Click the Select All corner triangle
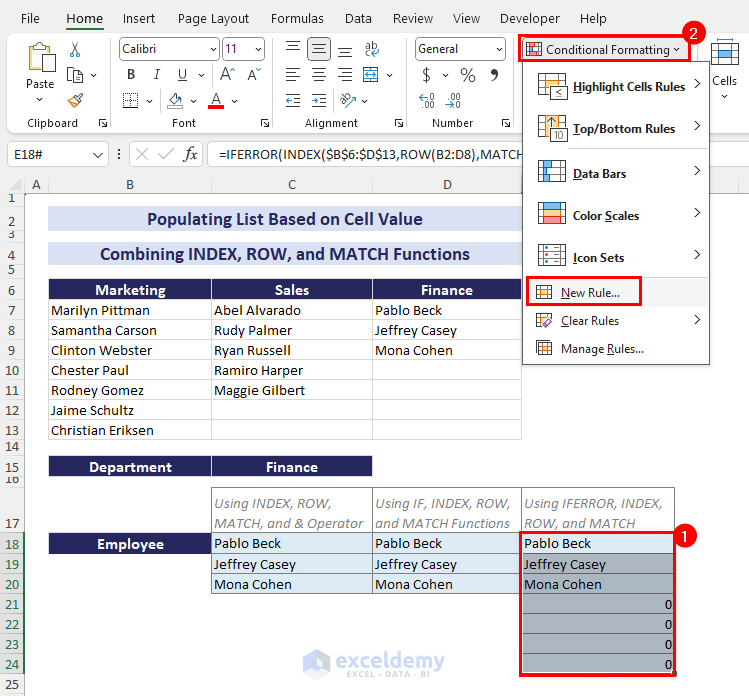 [15, 184]
